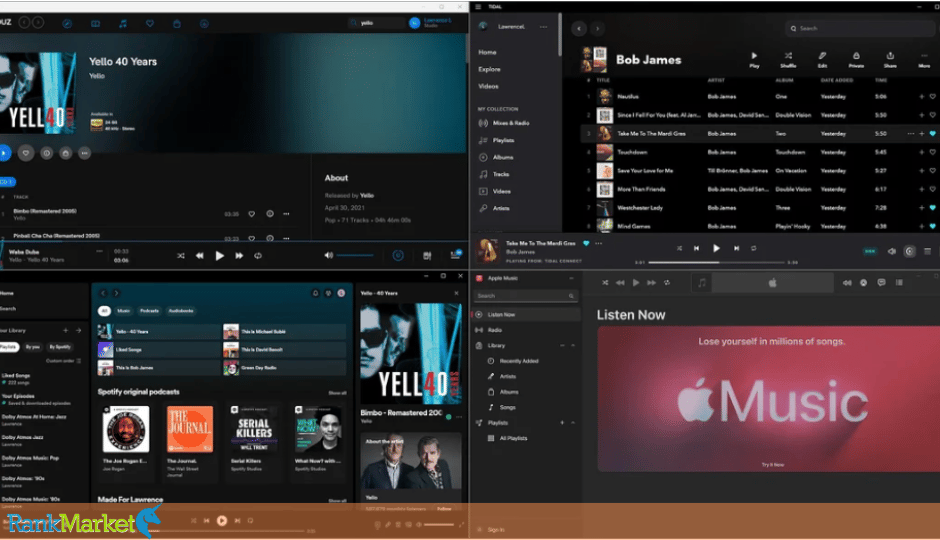Open TIDAL hamburger menu icon
The width and height of the screenshot is (940, 540).
tap(478, 7)
